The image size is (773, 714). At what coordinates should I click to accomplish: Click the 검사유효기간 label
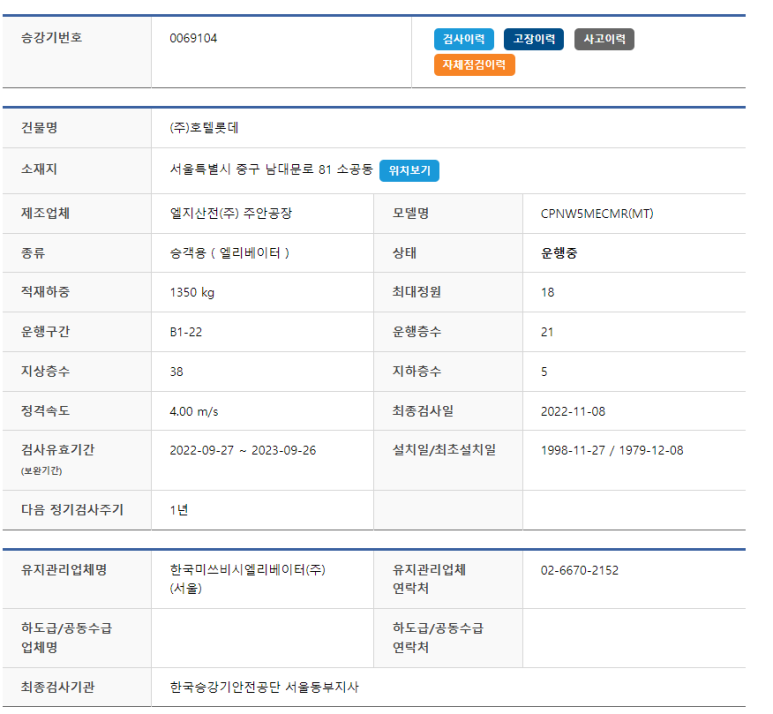click(57, 450)
